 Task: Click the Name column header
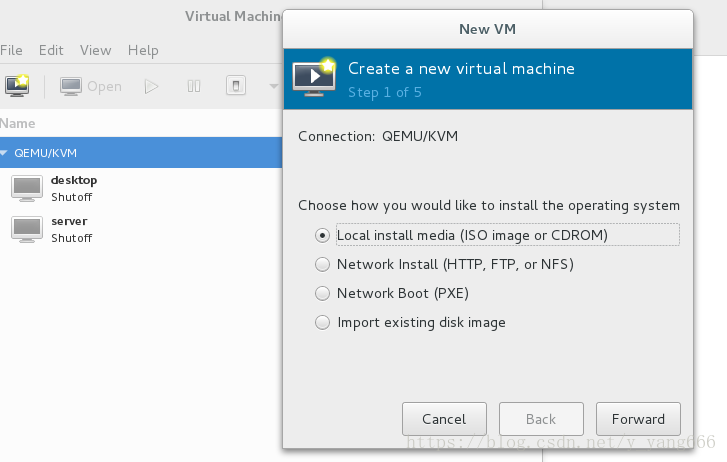click(x=18, y=123)
